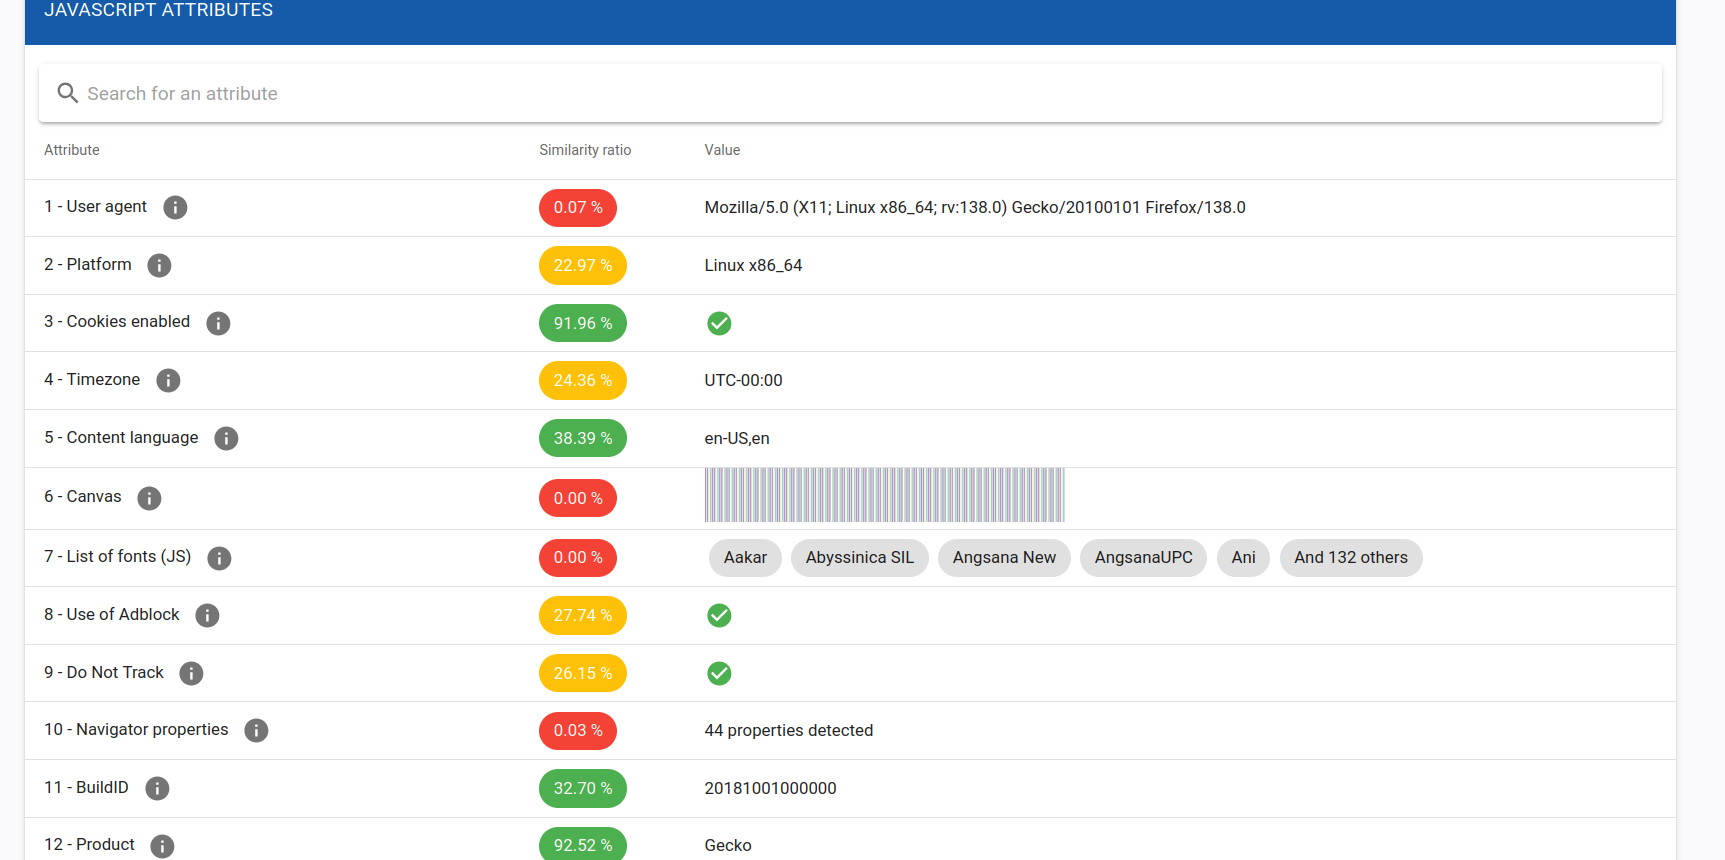Show Canvas attribute info icon

tap(149, 498)
